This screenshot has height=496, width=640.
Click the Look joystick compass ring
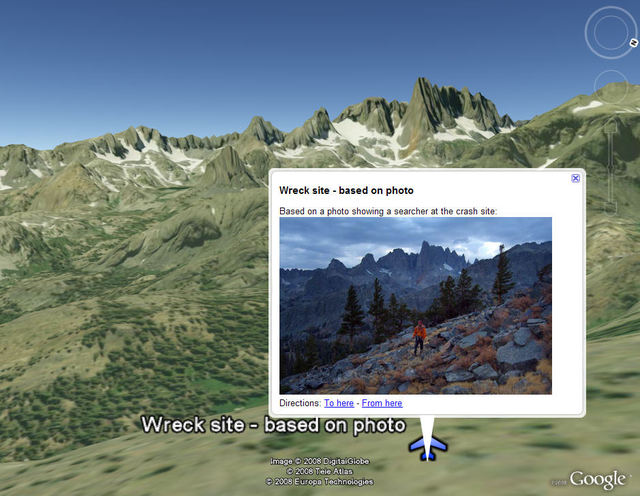tap(611, 32)
